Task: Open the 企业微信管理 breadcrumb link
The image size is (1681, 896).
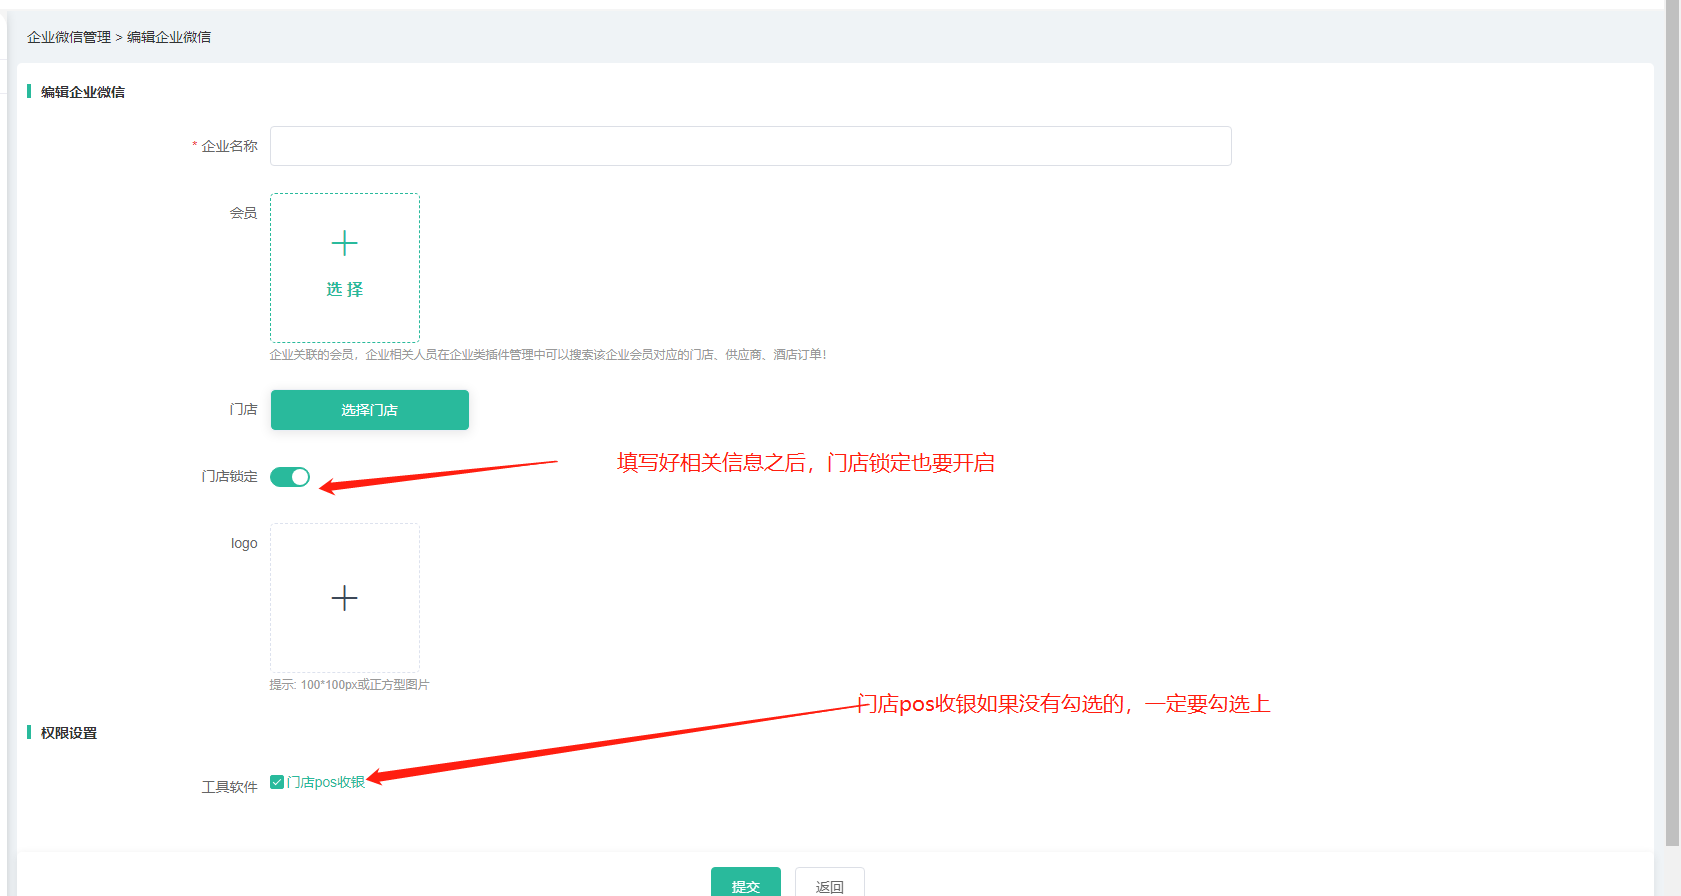Action: coord(69,37)
